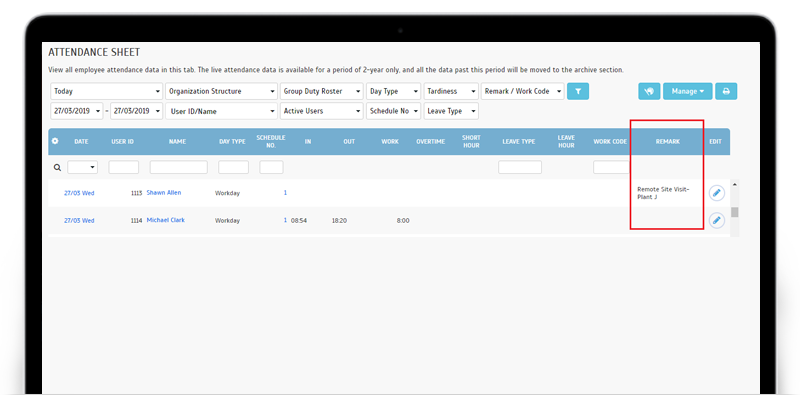Image resolution: width=800 pixels, height=395 pixels.
Task: Click the LEAVE HOUR column header
Action: (566, 141)
